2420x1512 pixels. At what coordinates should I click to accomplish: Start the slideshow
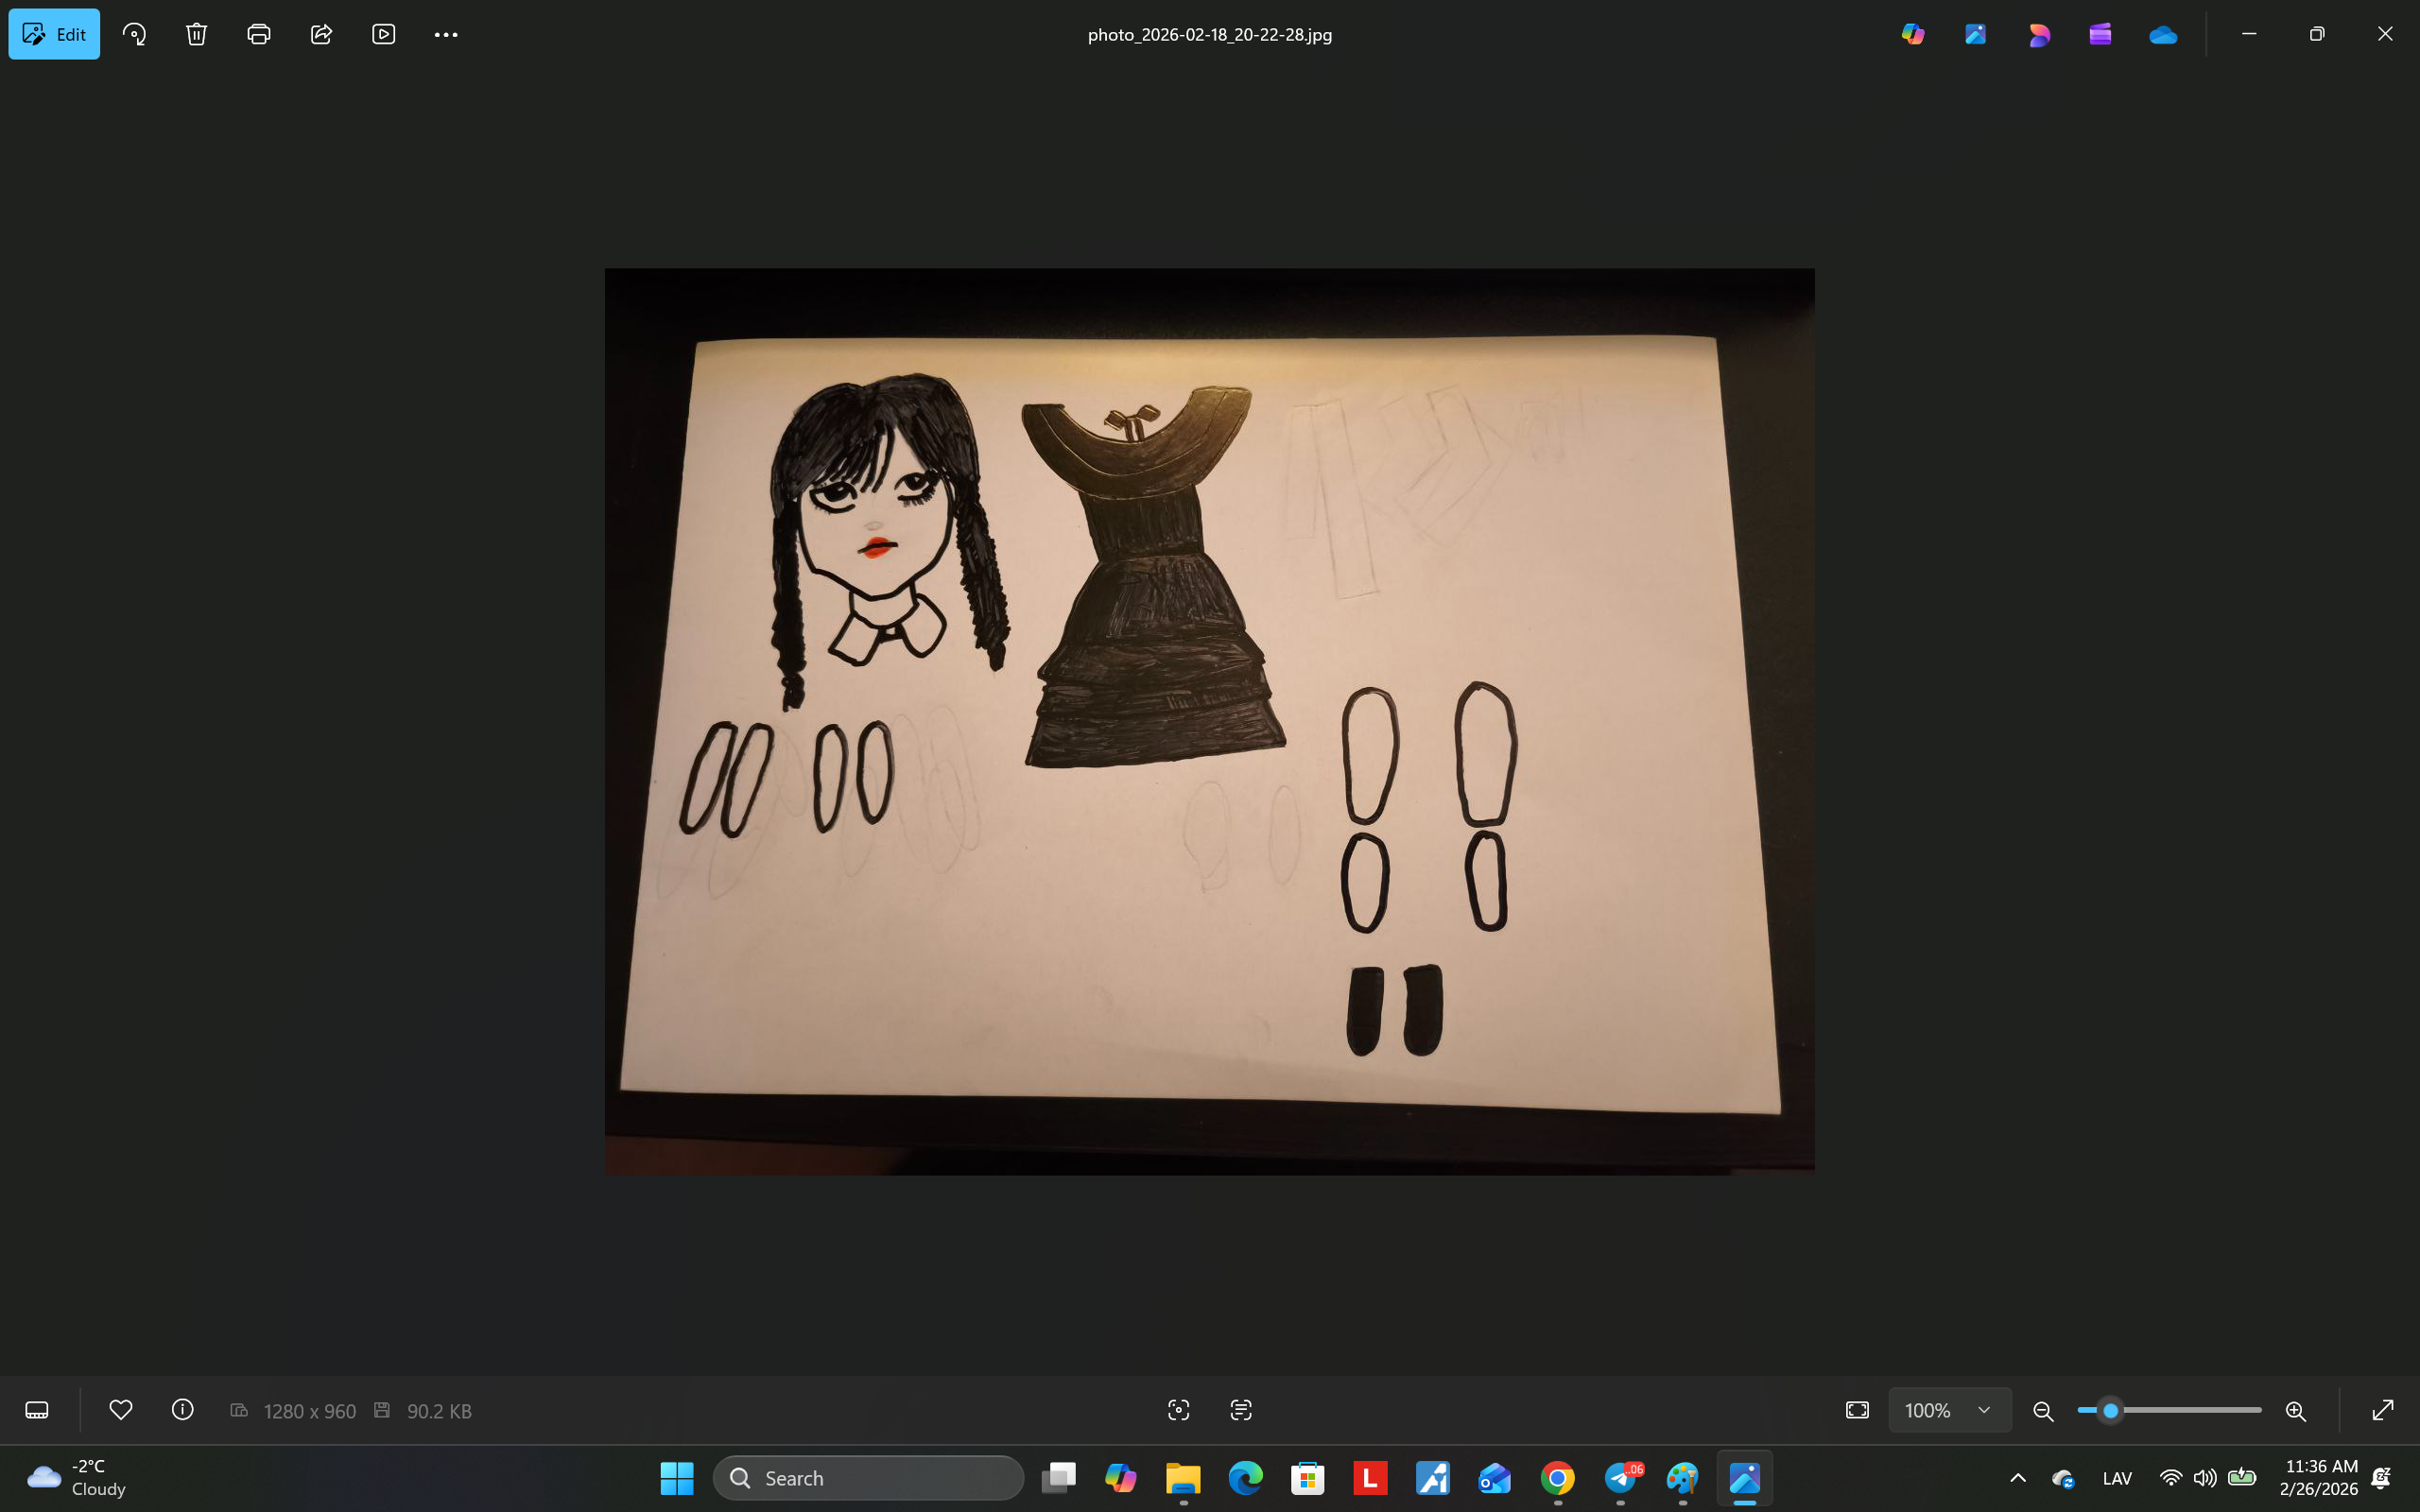[x=384, y=34]
